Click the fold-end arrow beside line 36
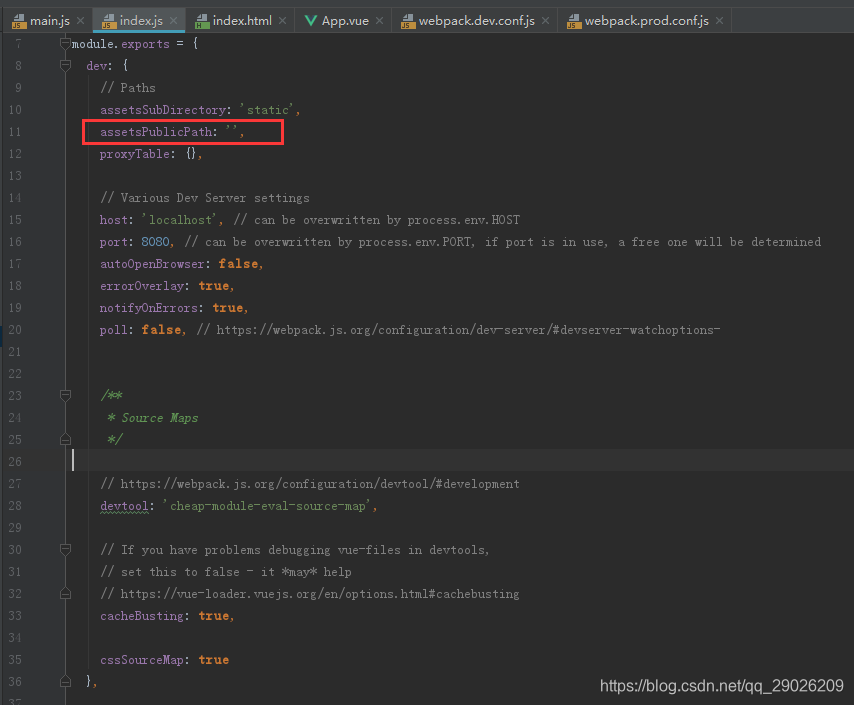The width and height of the screenshot is (854, 705). [x=65, y=681]
